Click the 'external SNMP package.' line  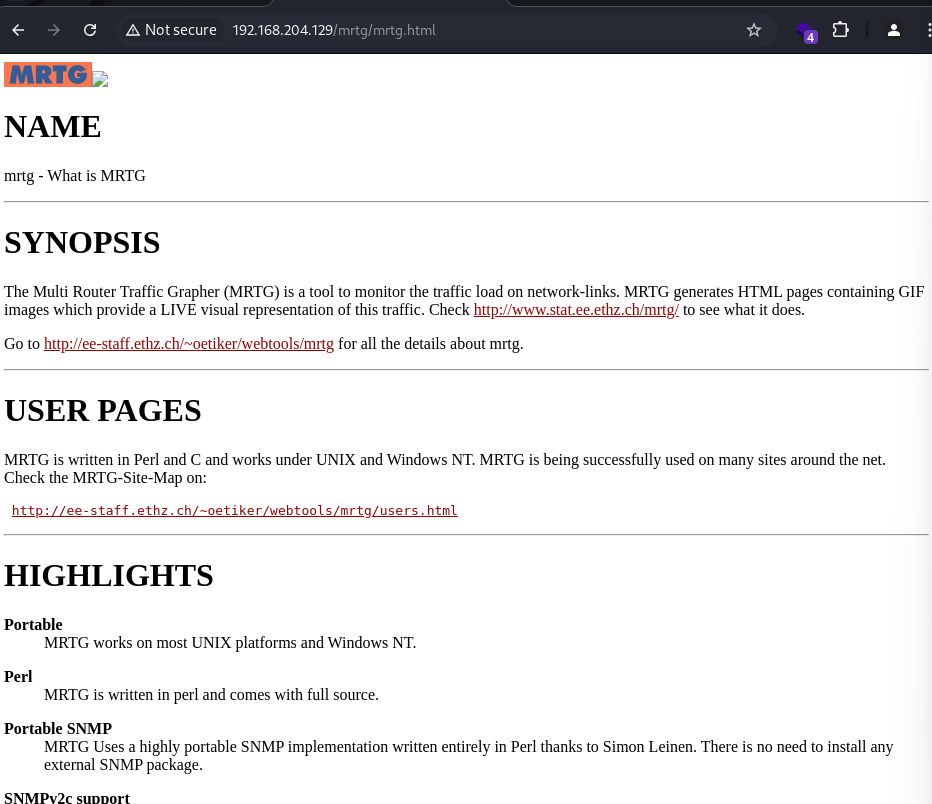pos(123,765)
